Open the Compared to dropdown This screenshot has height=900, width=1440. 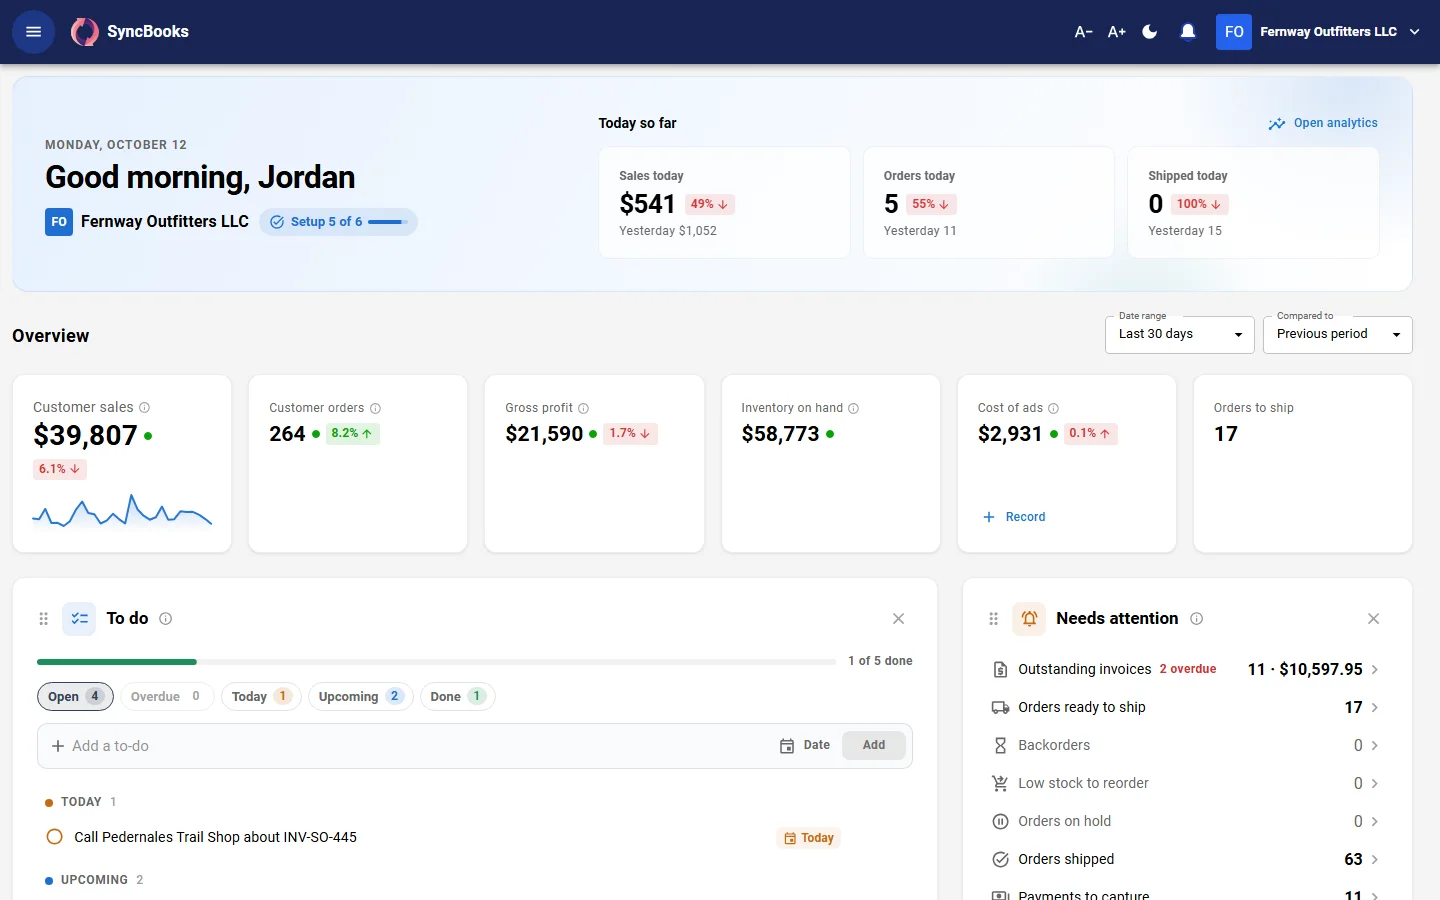point(1338,334)
